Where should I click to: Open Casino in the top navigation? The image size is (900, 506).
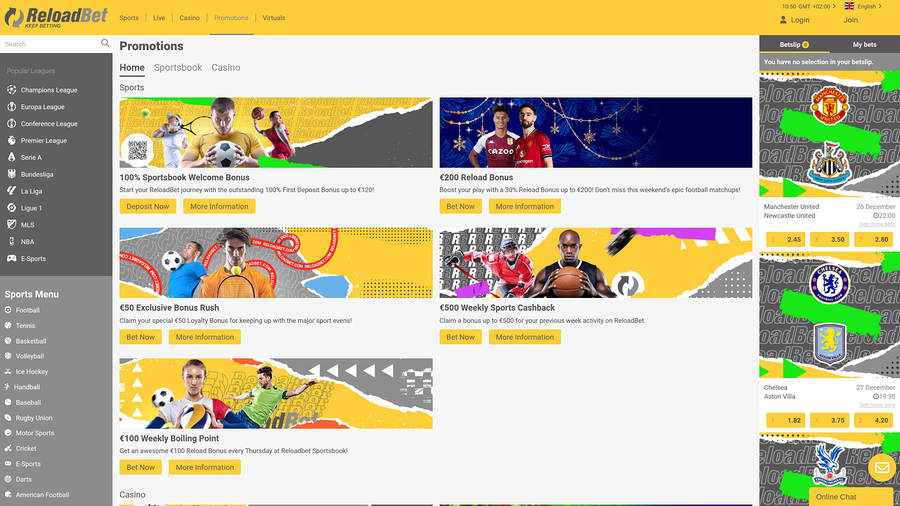pos(189,18)
